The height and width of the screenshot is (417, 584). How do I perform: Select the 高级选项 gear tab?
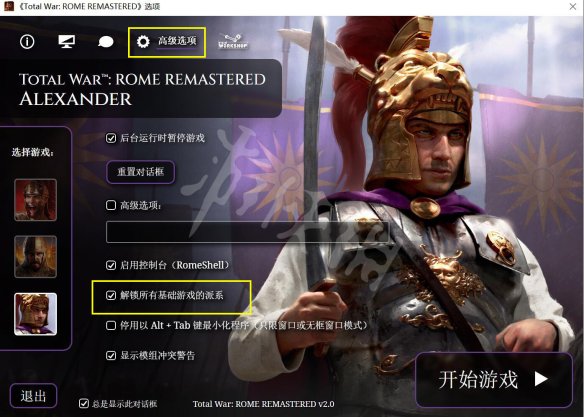(166, 42)
